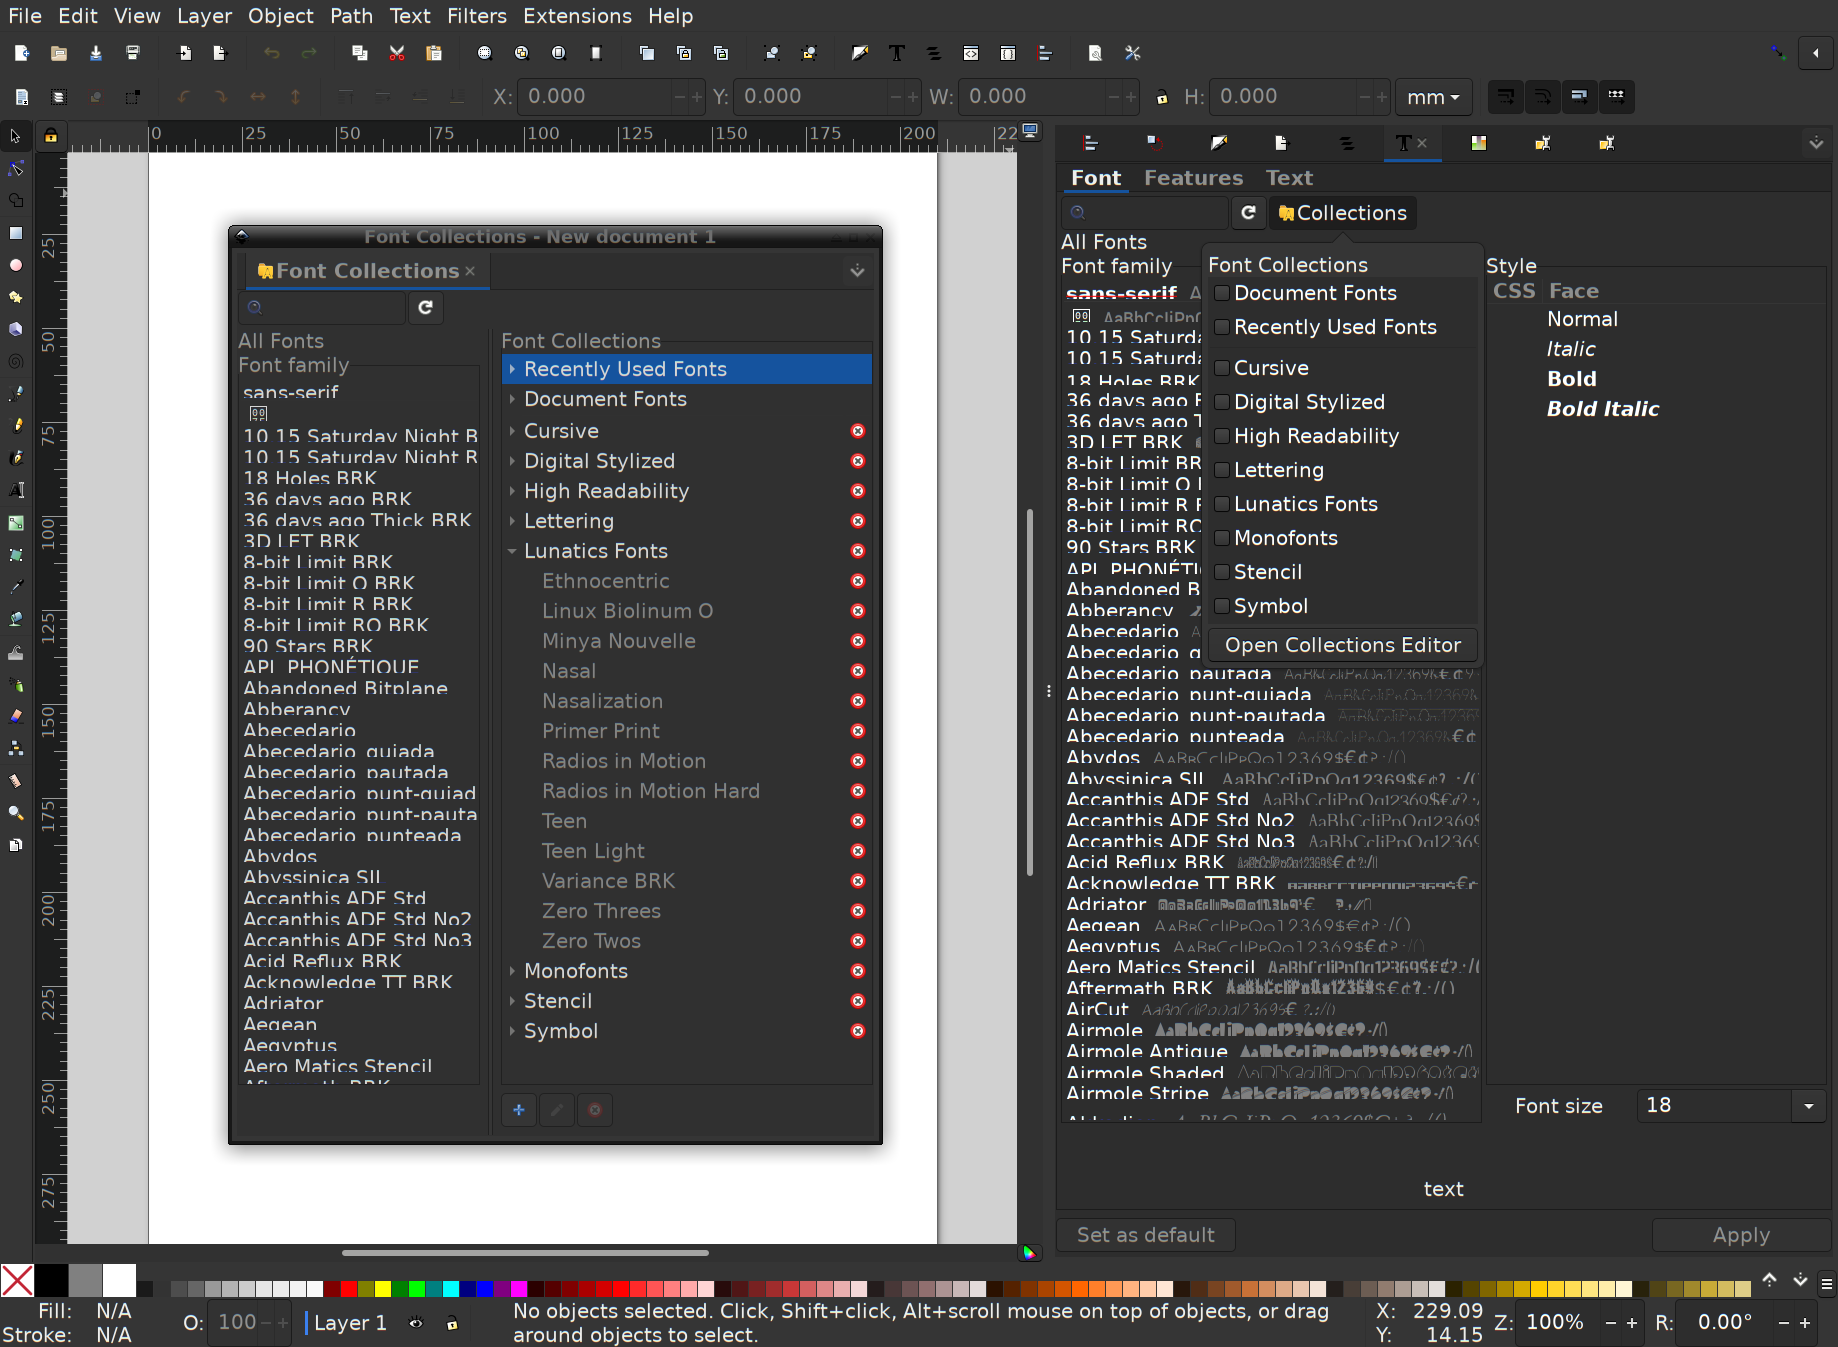
Task: Open the Extensions menu
Action: coord(577,16)
